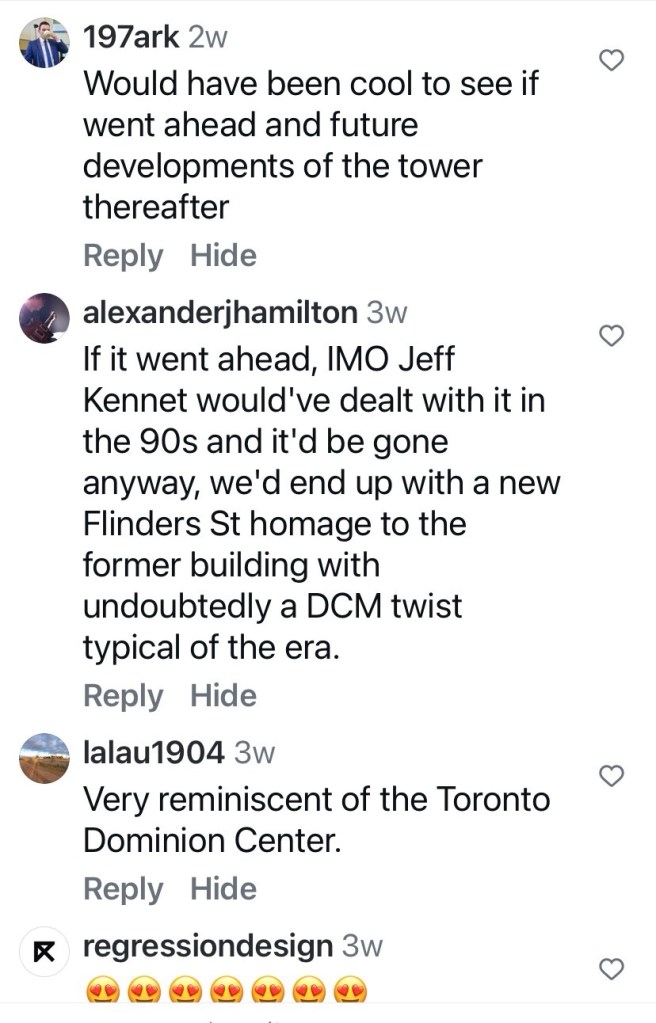Image resolution: width=656 pixels, height=1023 pixels.
Task: Open regressiondesign username link
Action: point(208,945)
